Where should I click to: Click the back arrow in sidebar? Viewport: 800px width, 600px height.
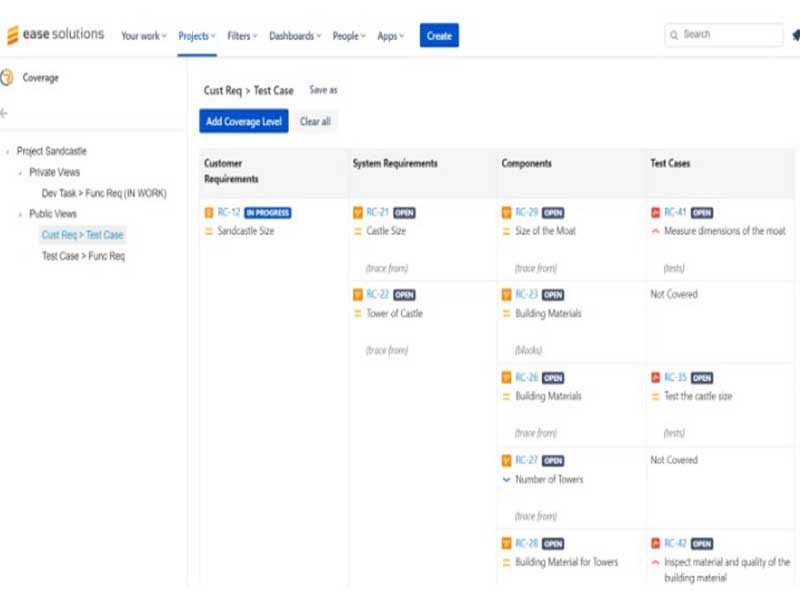click(5, 113)
